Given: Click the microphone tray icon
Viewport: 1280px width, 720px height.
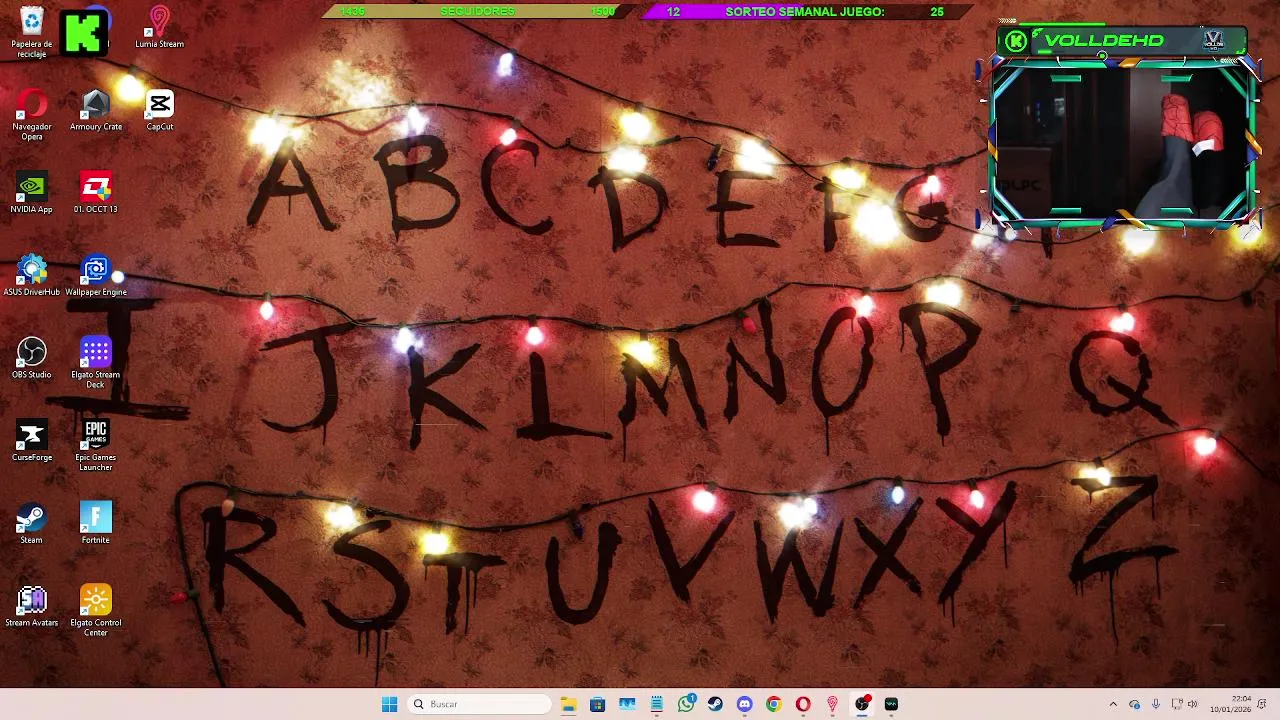Looking at the screenshot, I should 1155,704.
